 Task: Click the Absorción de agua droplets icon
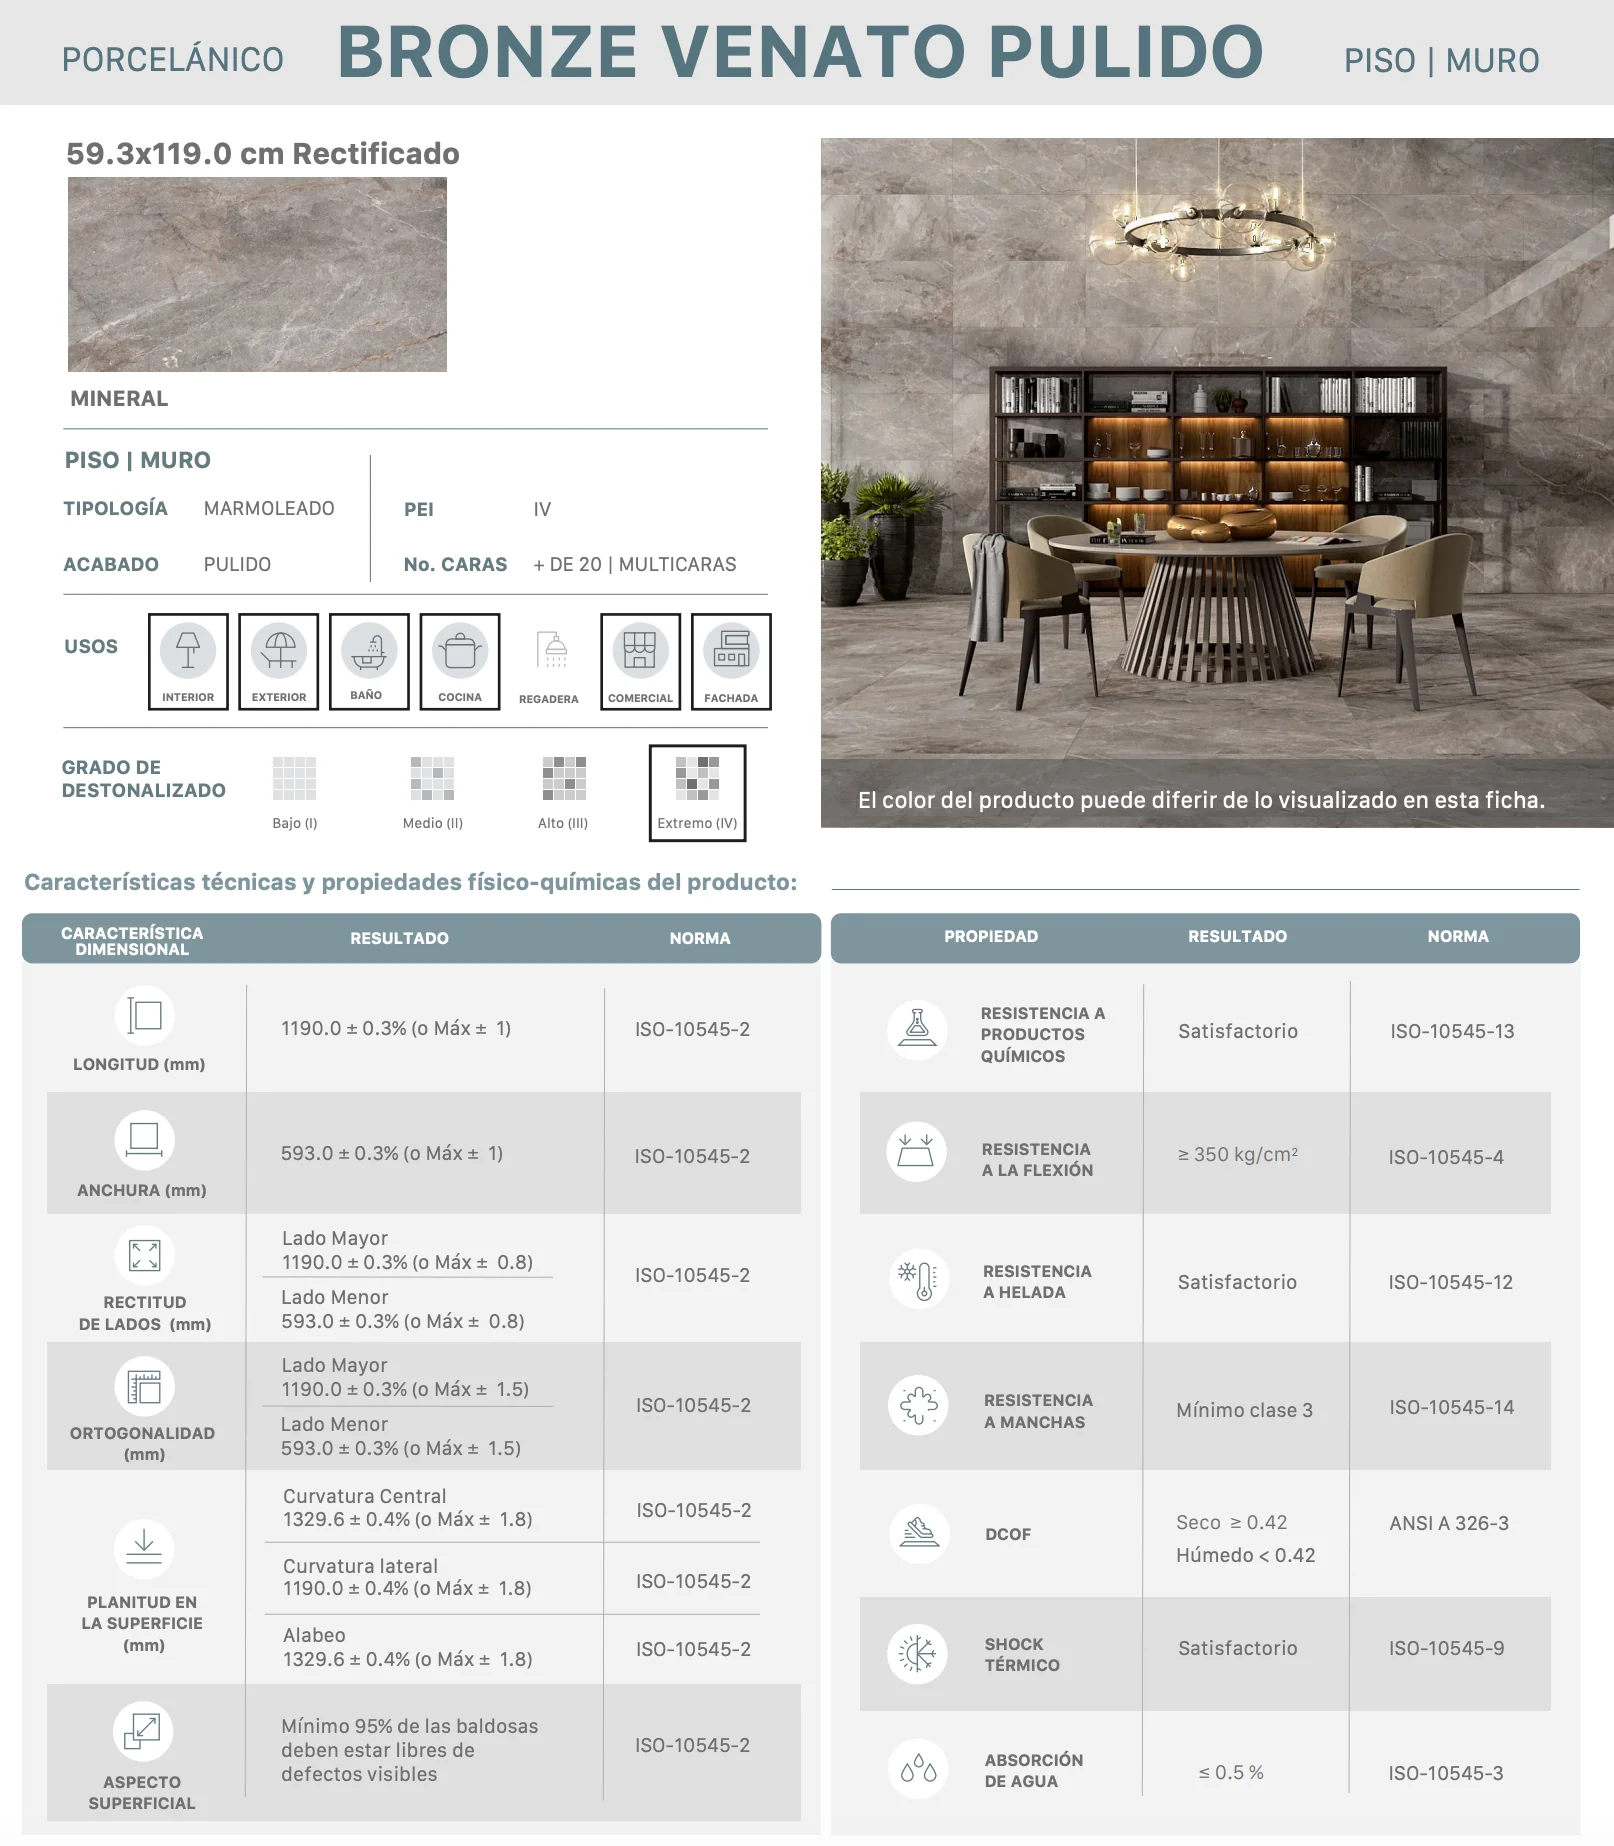coord(918,1769)
